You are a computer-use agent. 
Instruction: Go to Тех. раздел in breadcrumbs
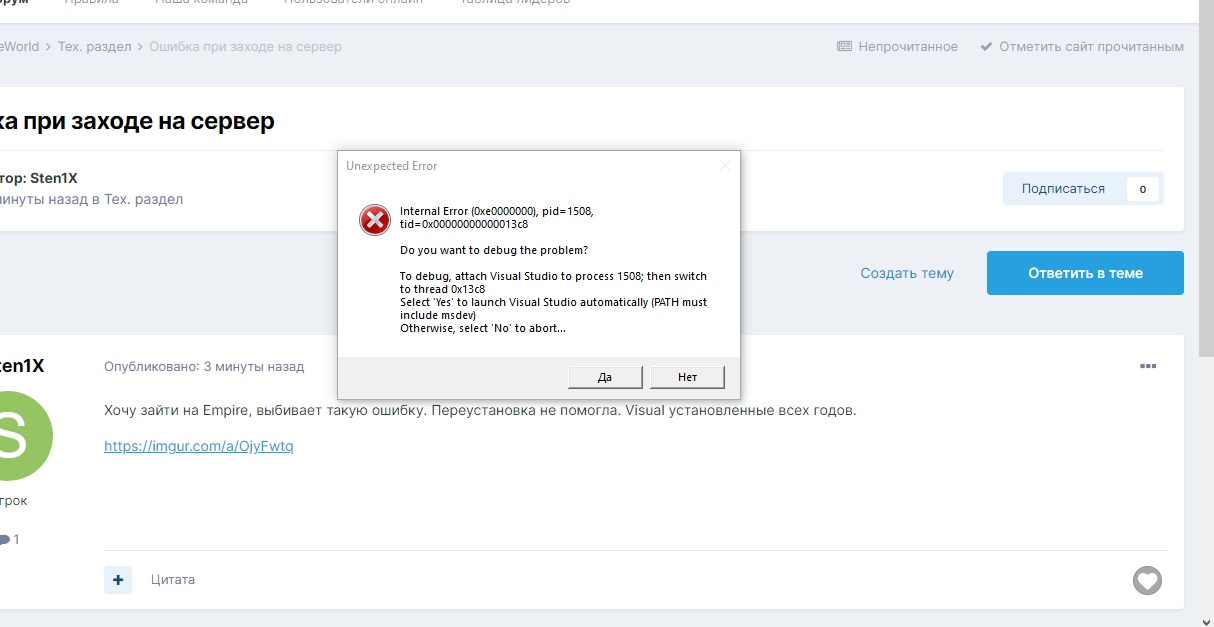tap(94, 47)
